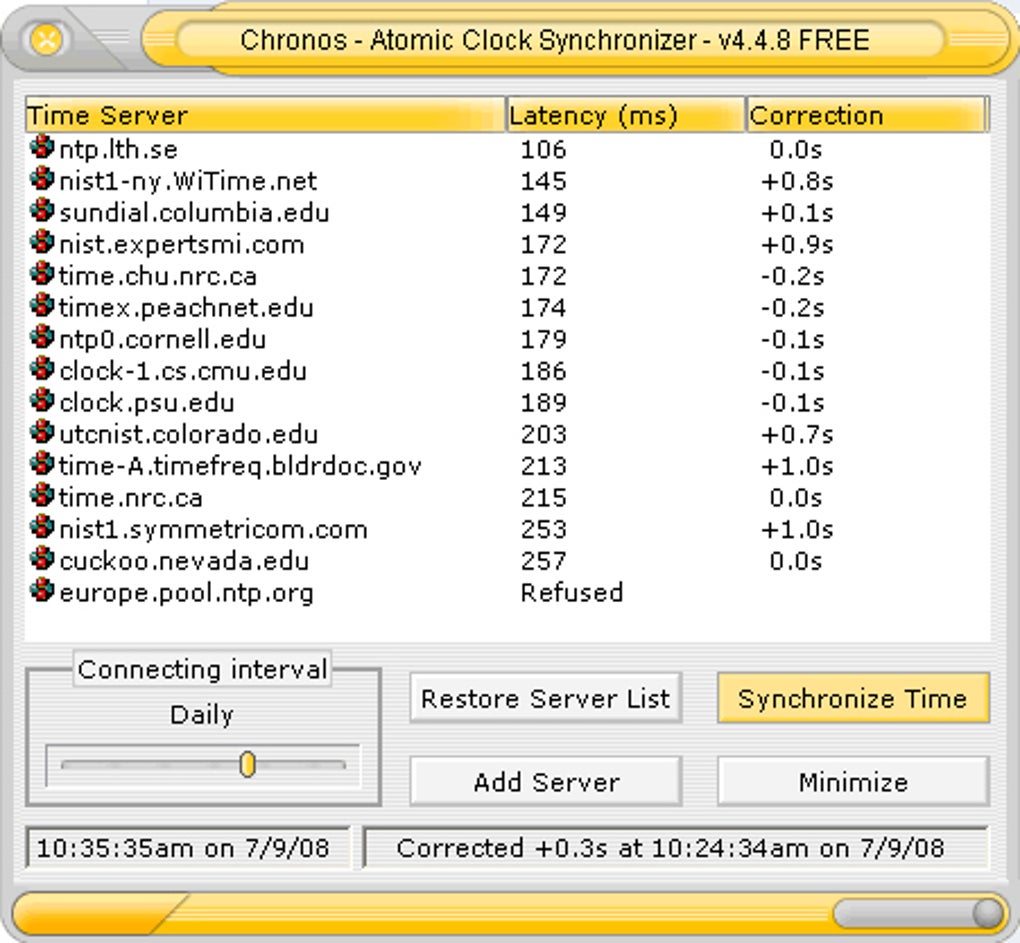This screenshot has width=1020, height=943.
Task: Click the Minimize button
Action: pos(853,781)
